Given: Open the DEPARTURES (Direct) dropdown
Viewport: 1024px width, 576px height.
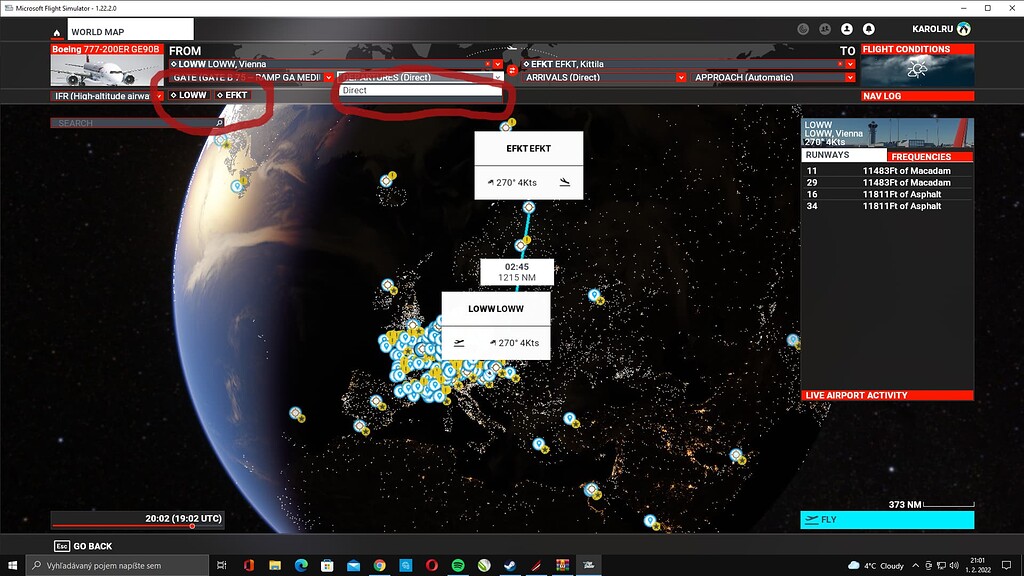Looking at the screenshot, I should pyautogui.click(x=420, y=77).
